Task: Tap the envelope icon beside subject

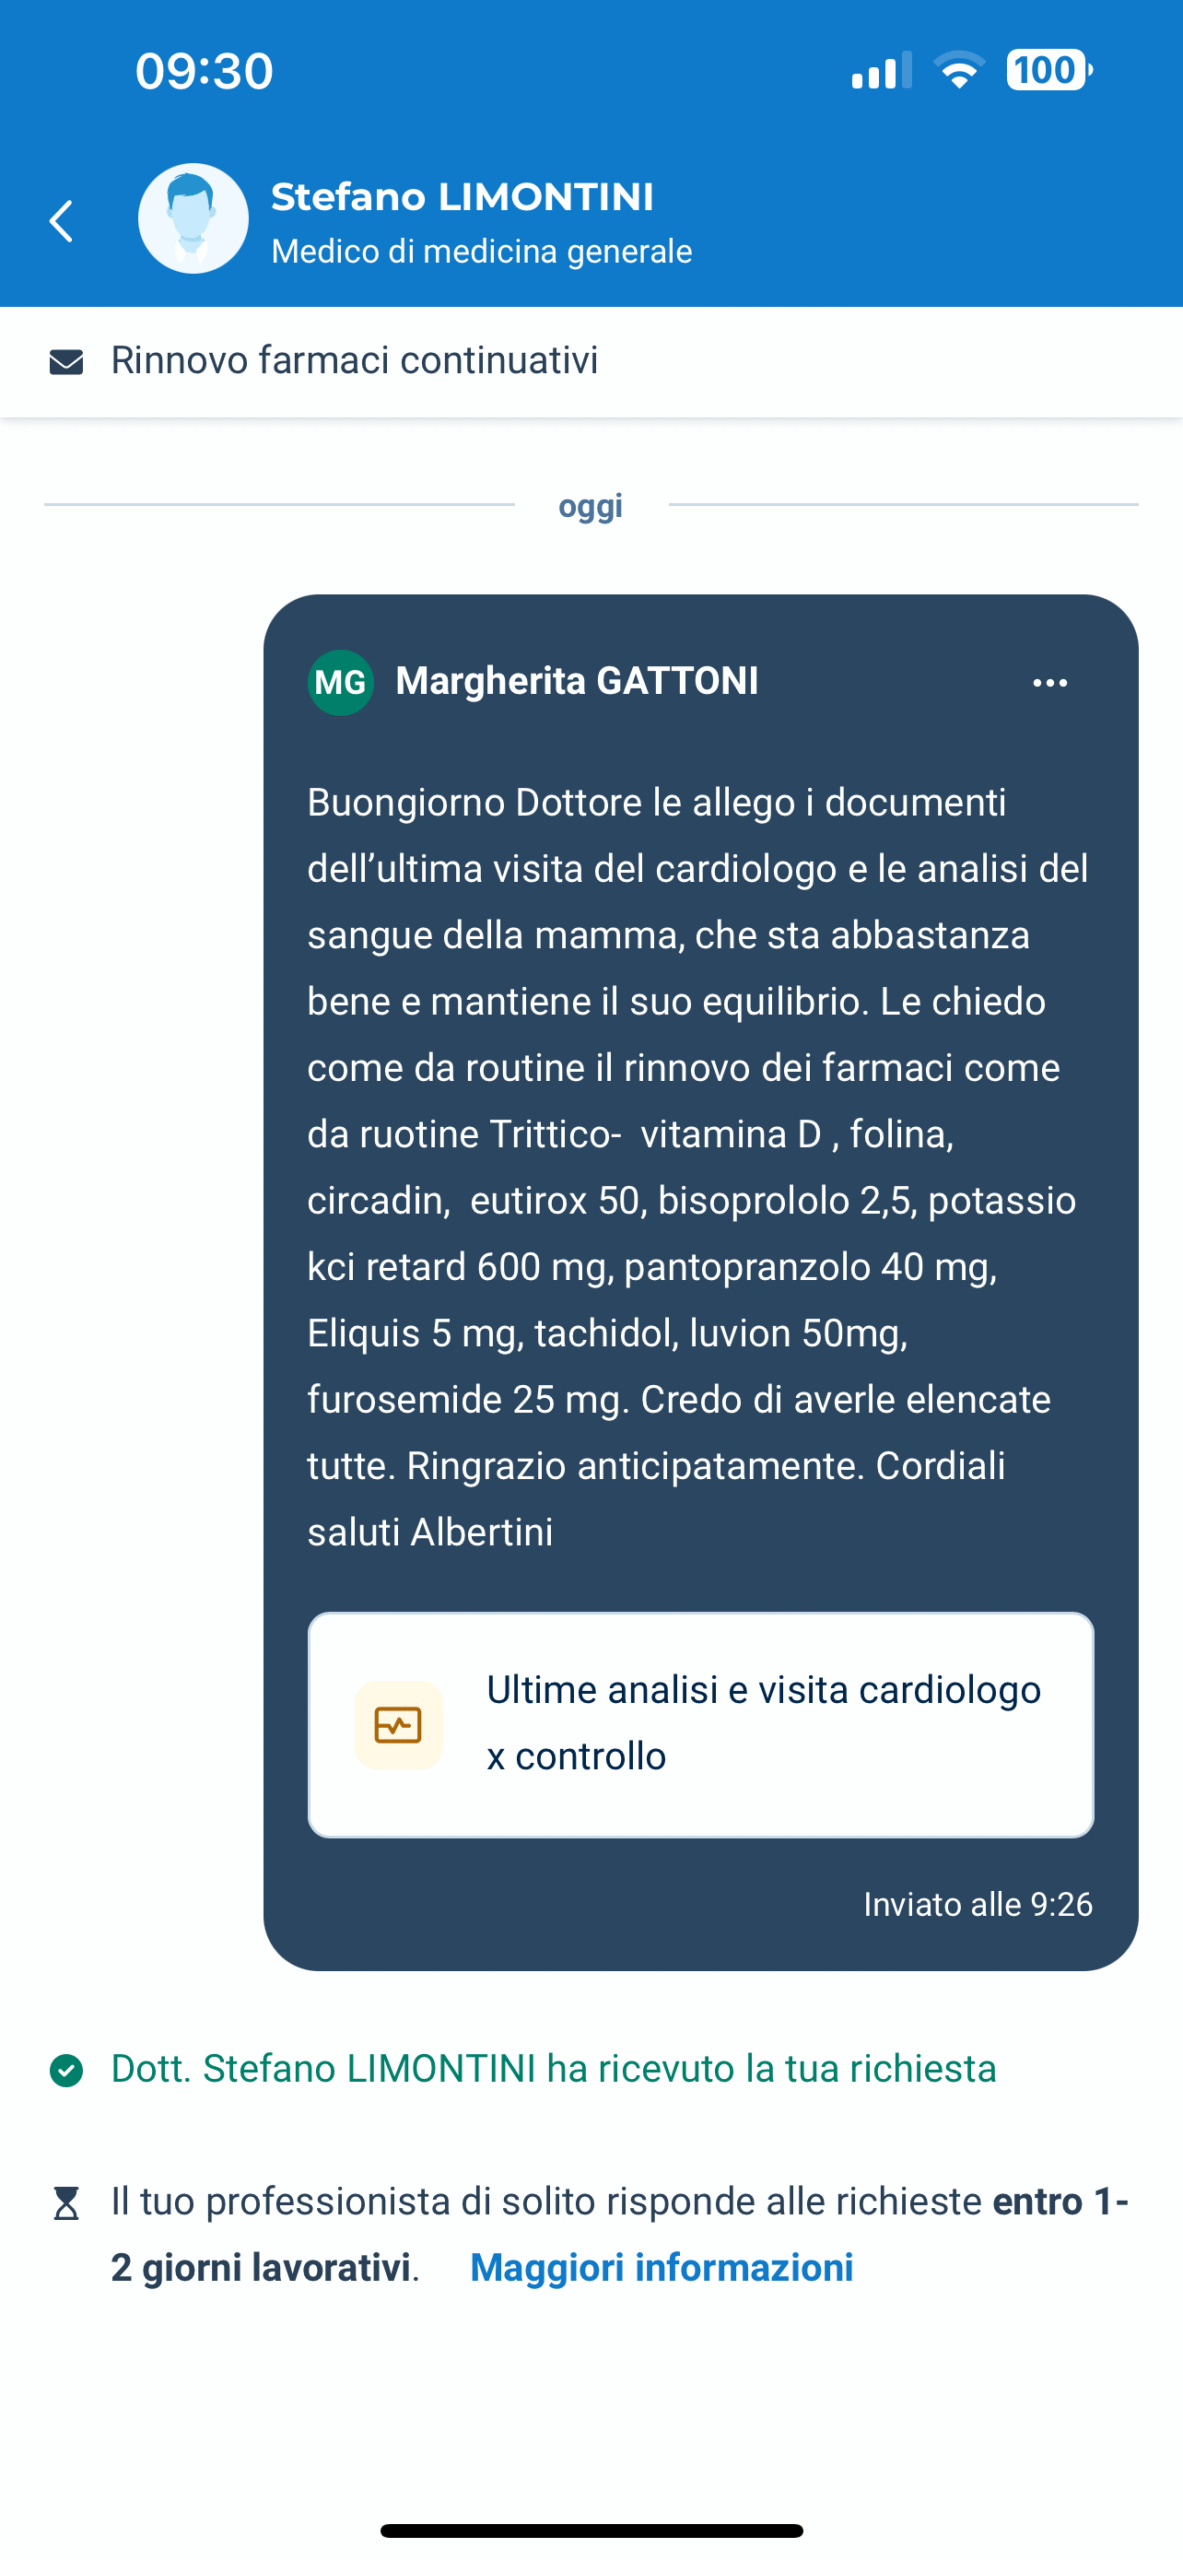Action: (66, 362)
